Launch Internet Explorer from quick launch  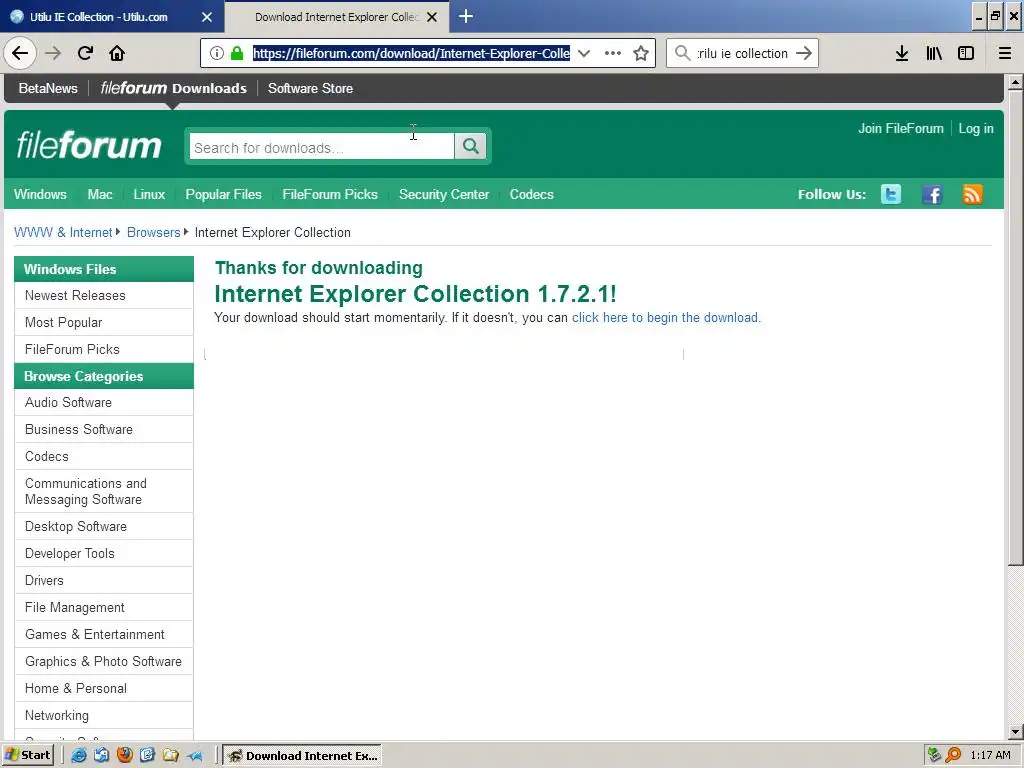[78, 756]
